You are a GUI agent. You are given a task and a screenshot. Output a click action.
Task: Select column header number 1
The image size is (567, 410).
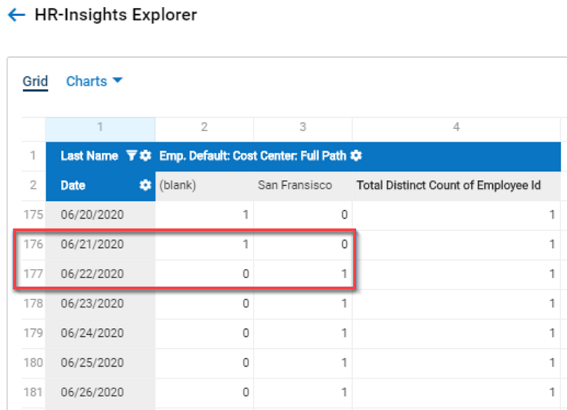[x=100, y=127]
